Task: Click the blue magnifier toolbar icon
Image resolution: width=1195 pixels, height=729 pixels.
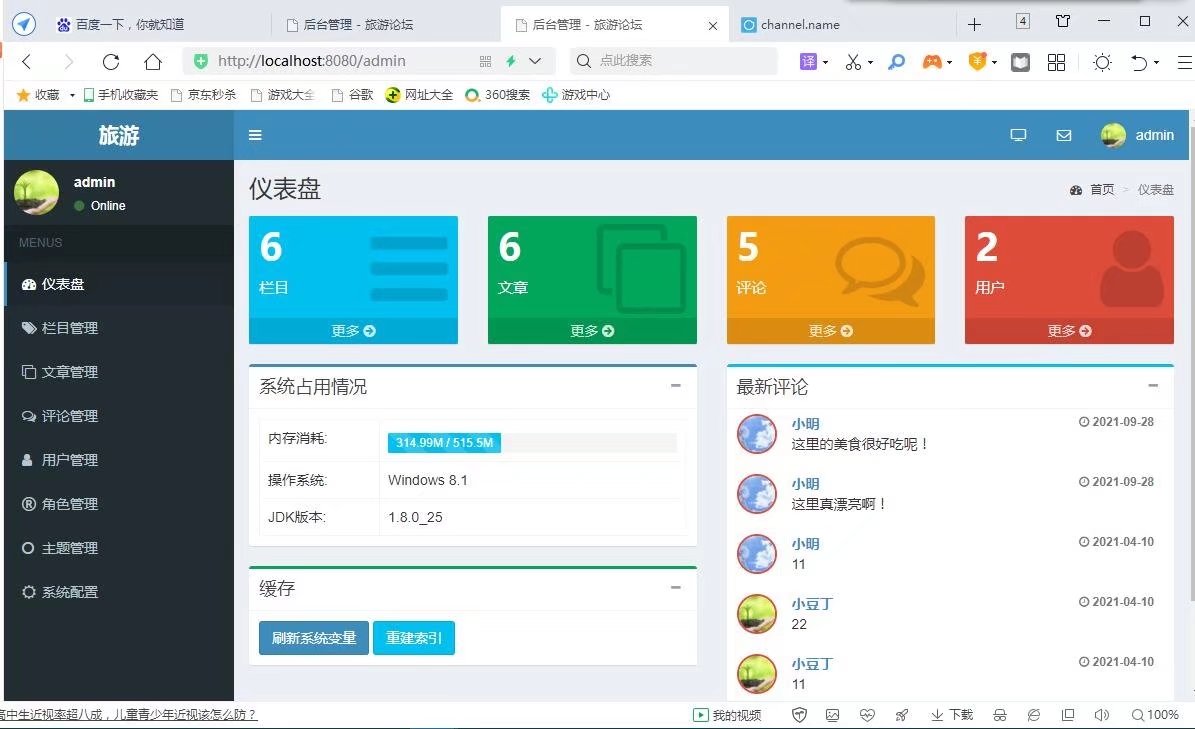Action: click(897, 62)
